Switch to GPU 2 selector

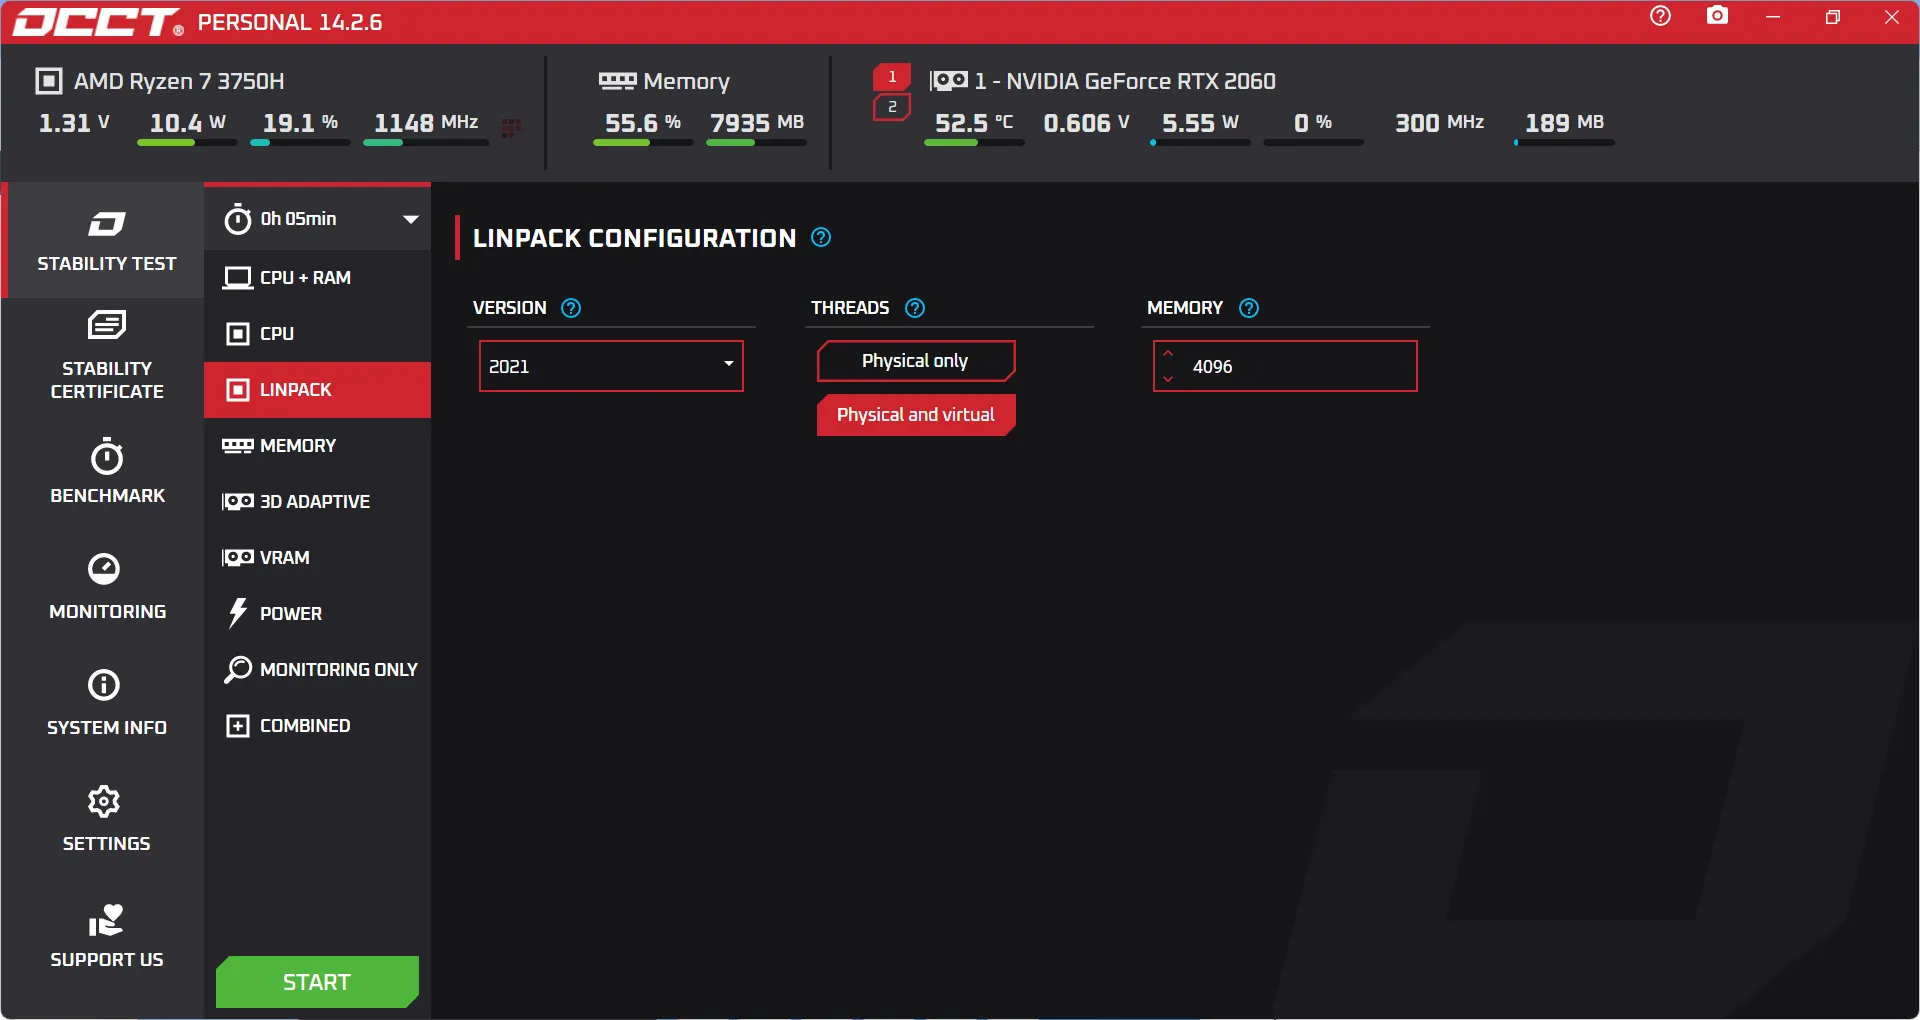click(x=892, y=107)
